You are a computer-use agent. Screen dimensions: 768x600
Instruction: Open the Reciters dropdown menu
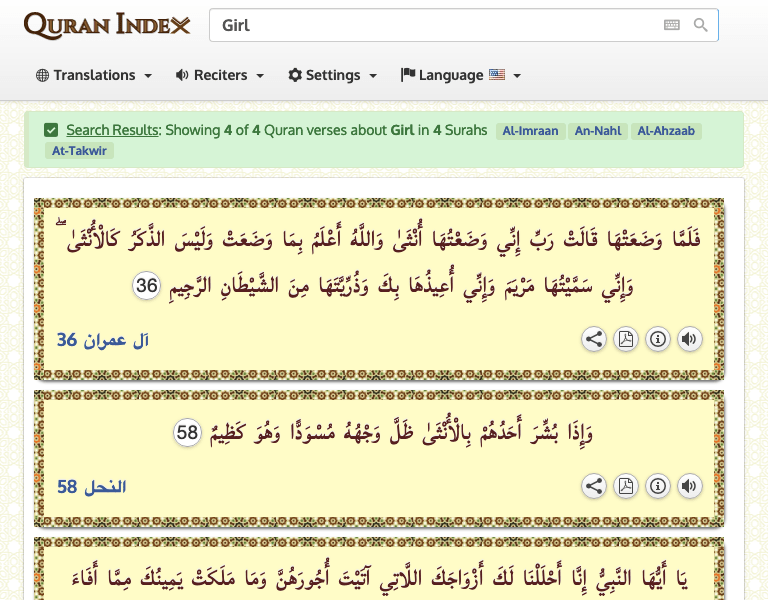pos(220,75)
